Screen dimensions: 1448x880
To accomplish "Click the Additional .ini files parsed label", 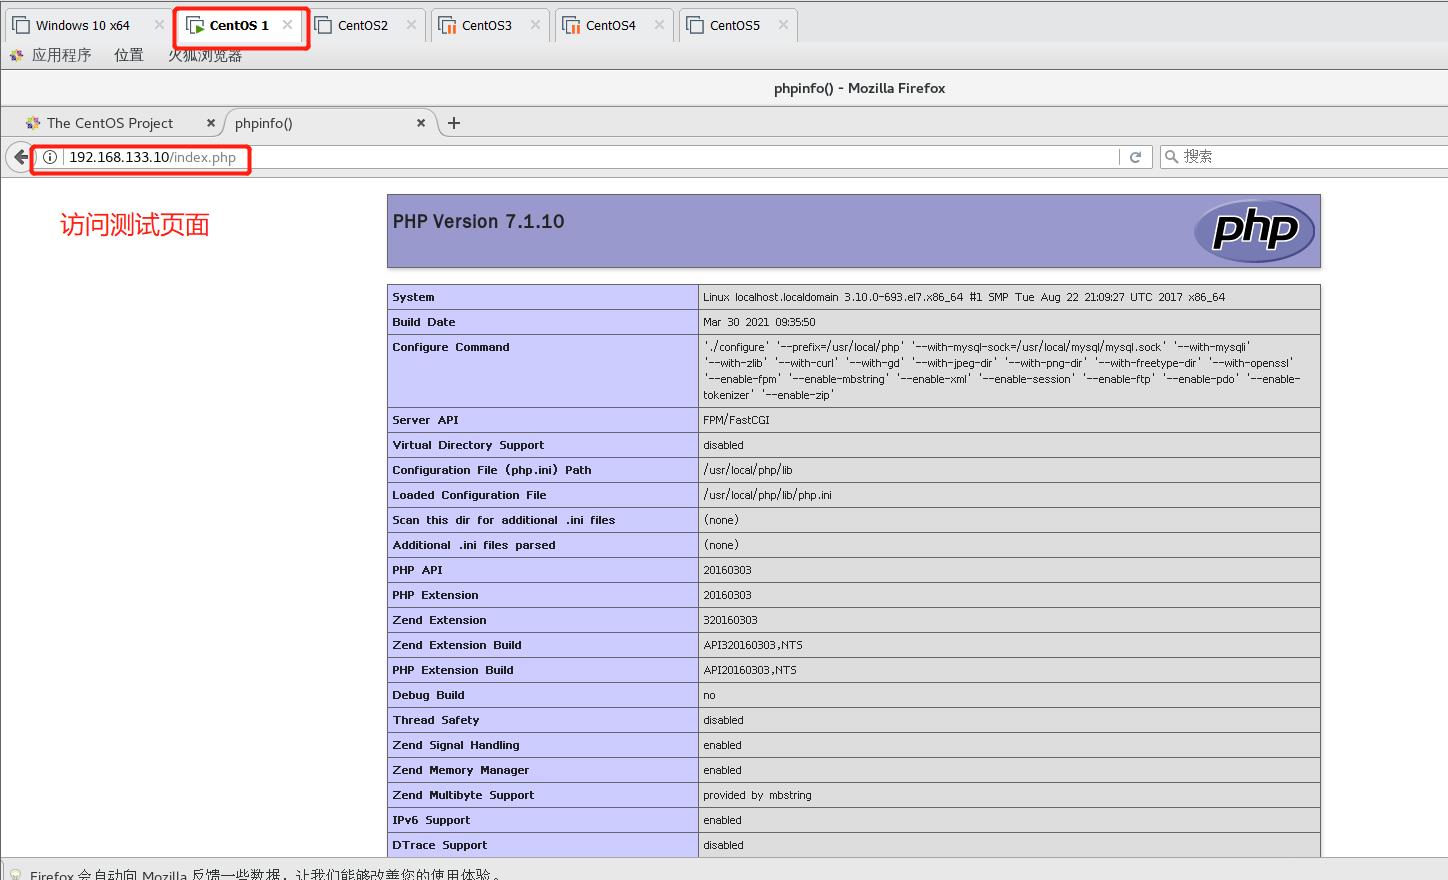I will pos(474,545).
